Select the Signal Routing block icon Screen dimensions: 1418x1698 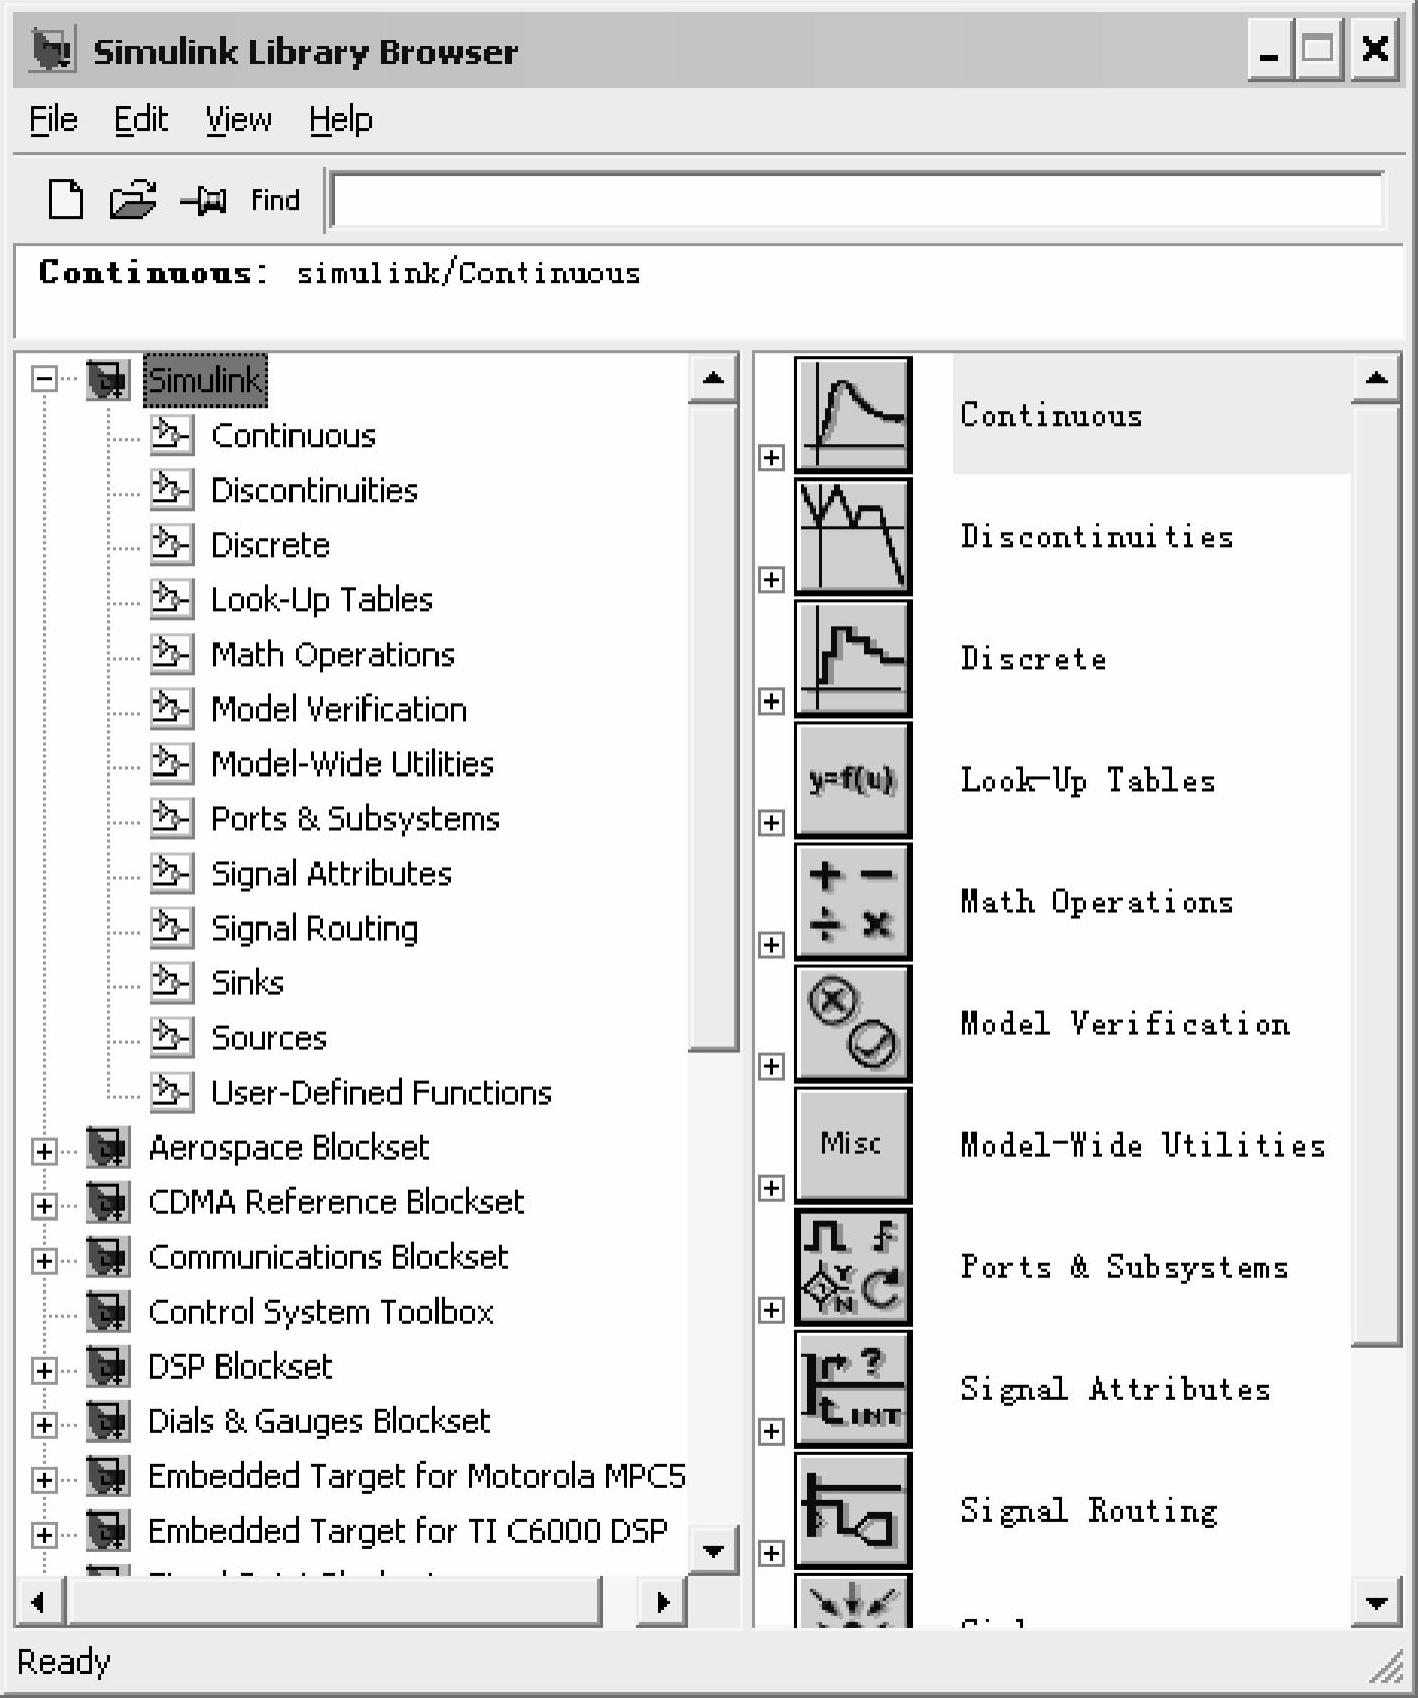tap(853, 1510)
